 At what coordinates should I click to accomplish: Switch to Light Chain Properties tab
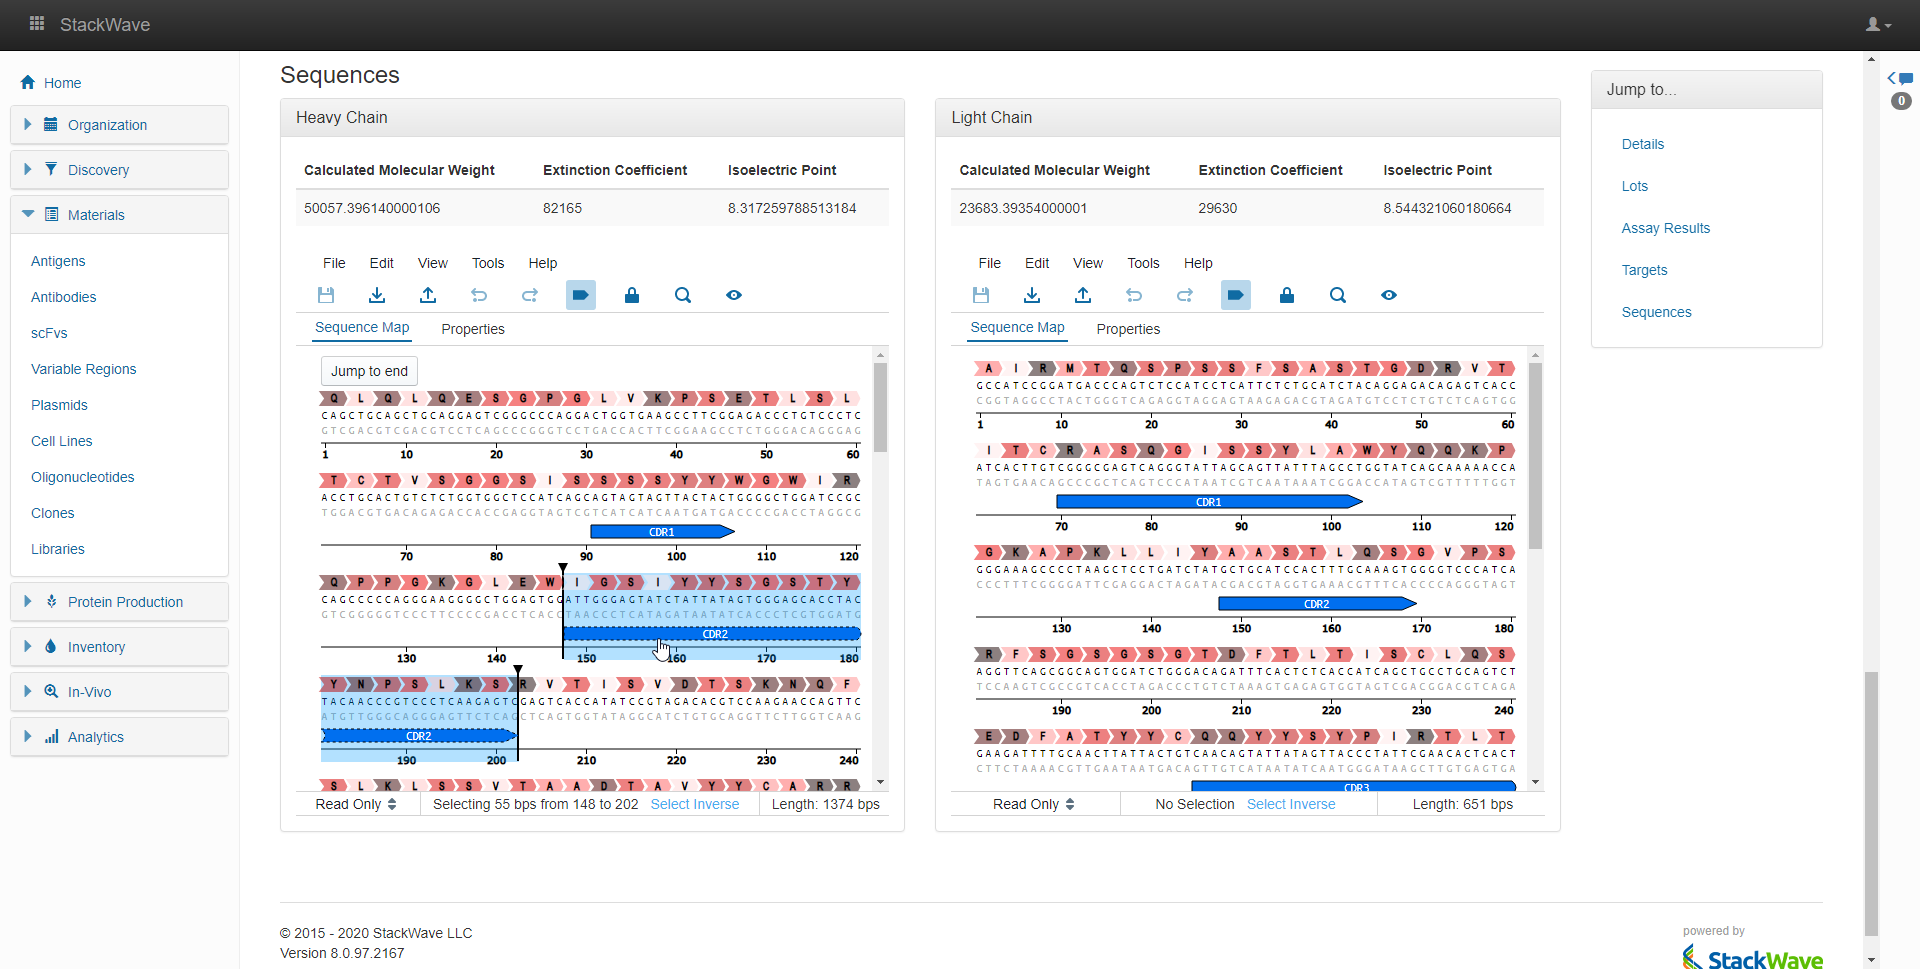(x=1128, y=329)
